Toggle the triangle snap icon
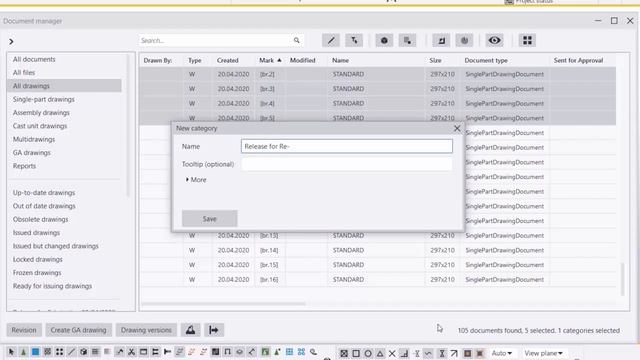 [x=380, y=353]
